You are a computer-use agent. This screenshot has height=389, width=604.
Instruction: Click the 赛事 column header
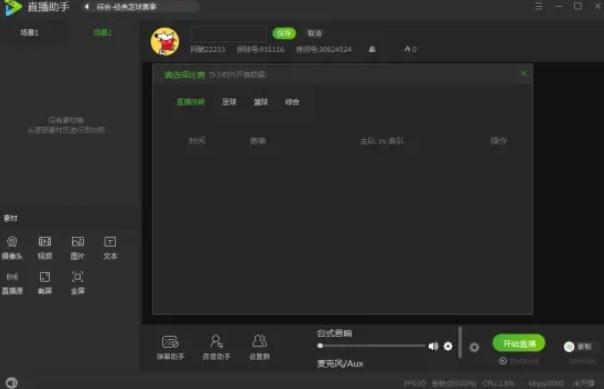[258, 141]
